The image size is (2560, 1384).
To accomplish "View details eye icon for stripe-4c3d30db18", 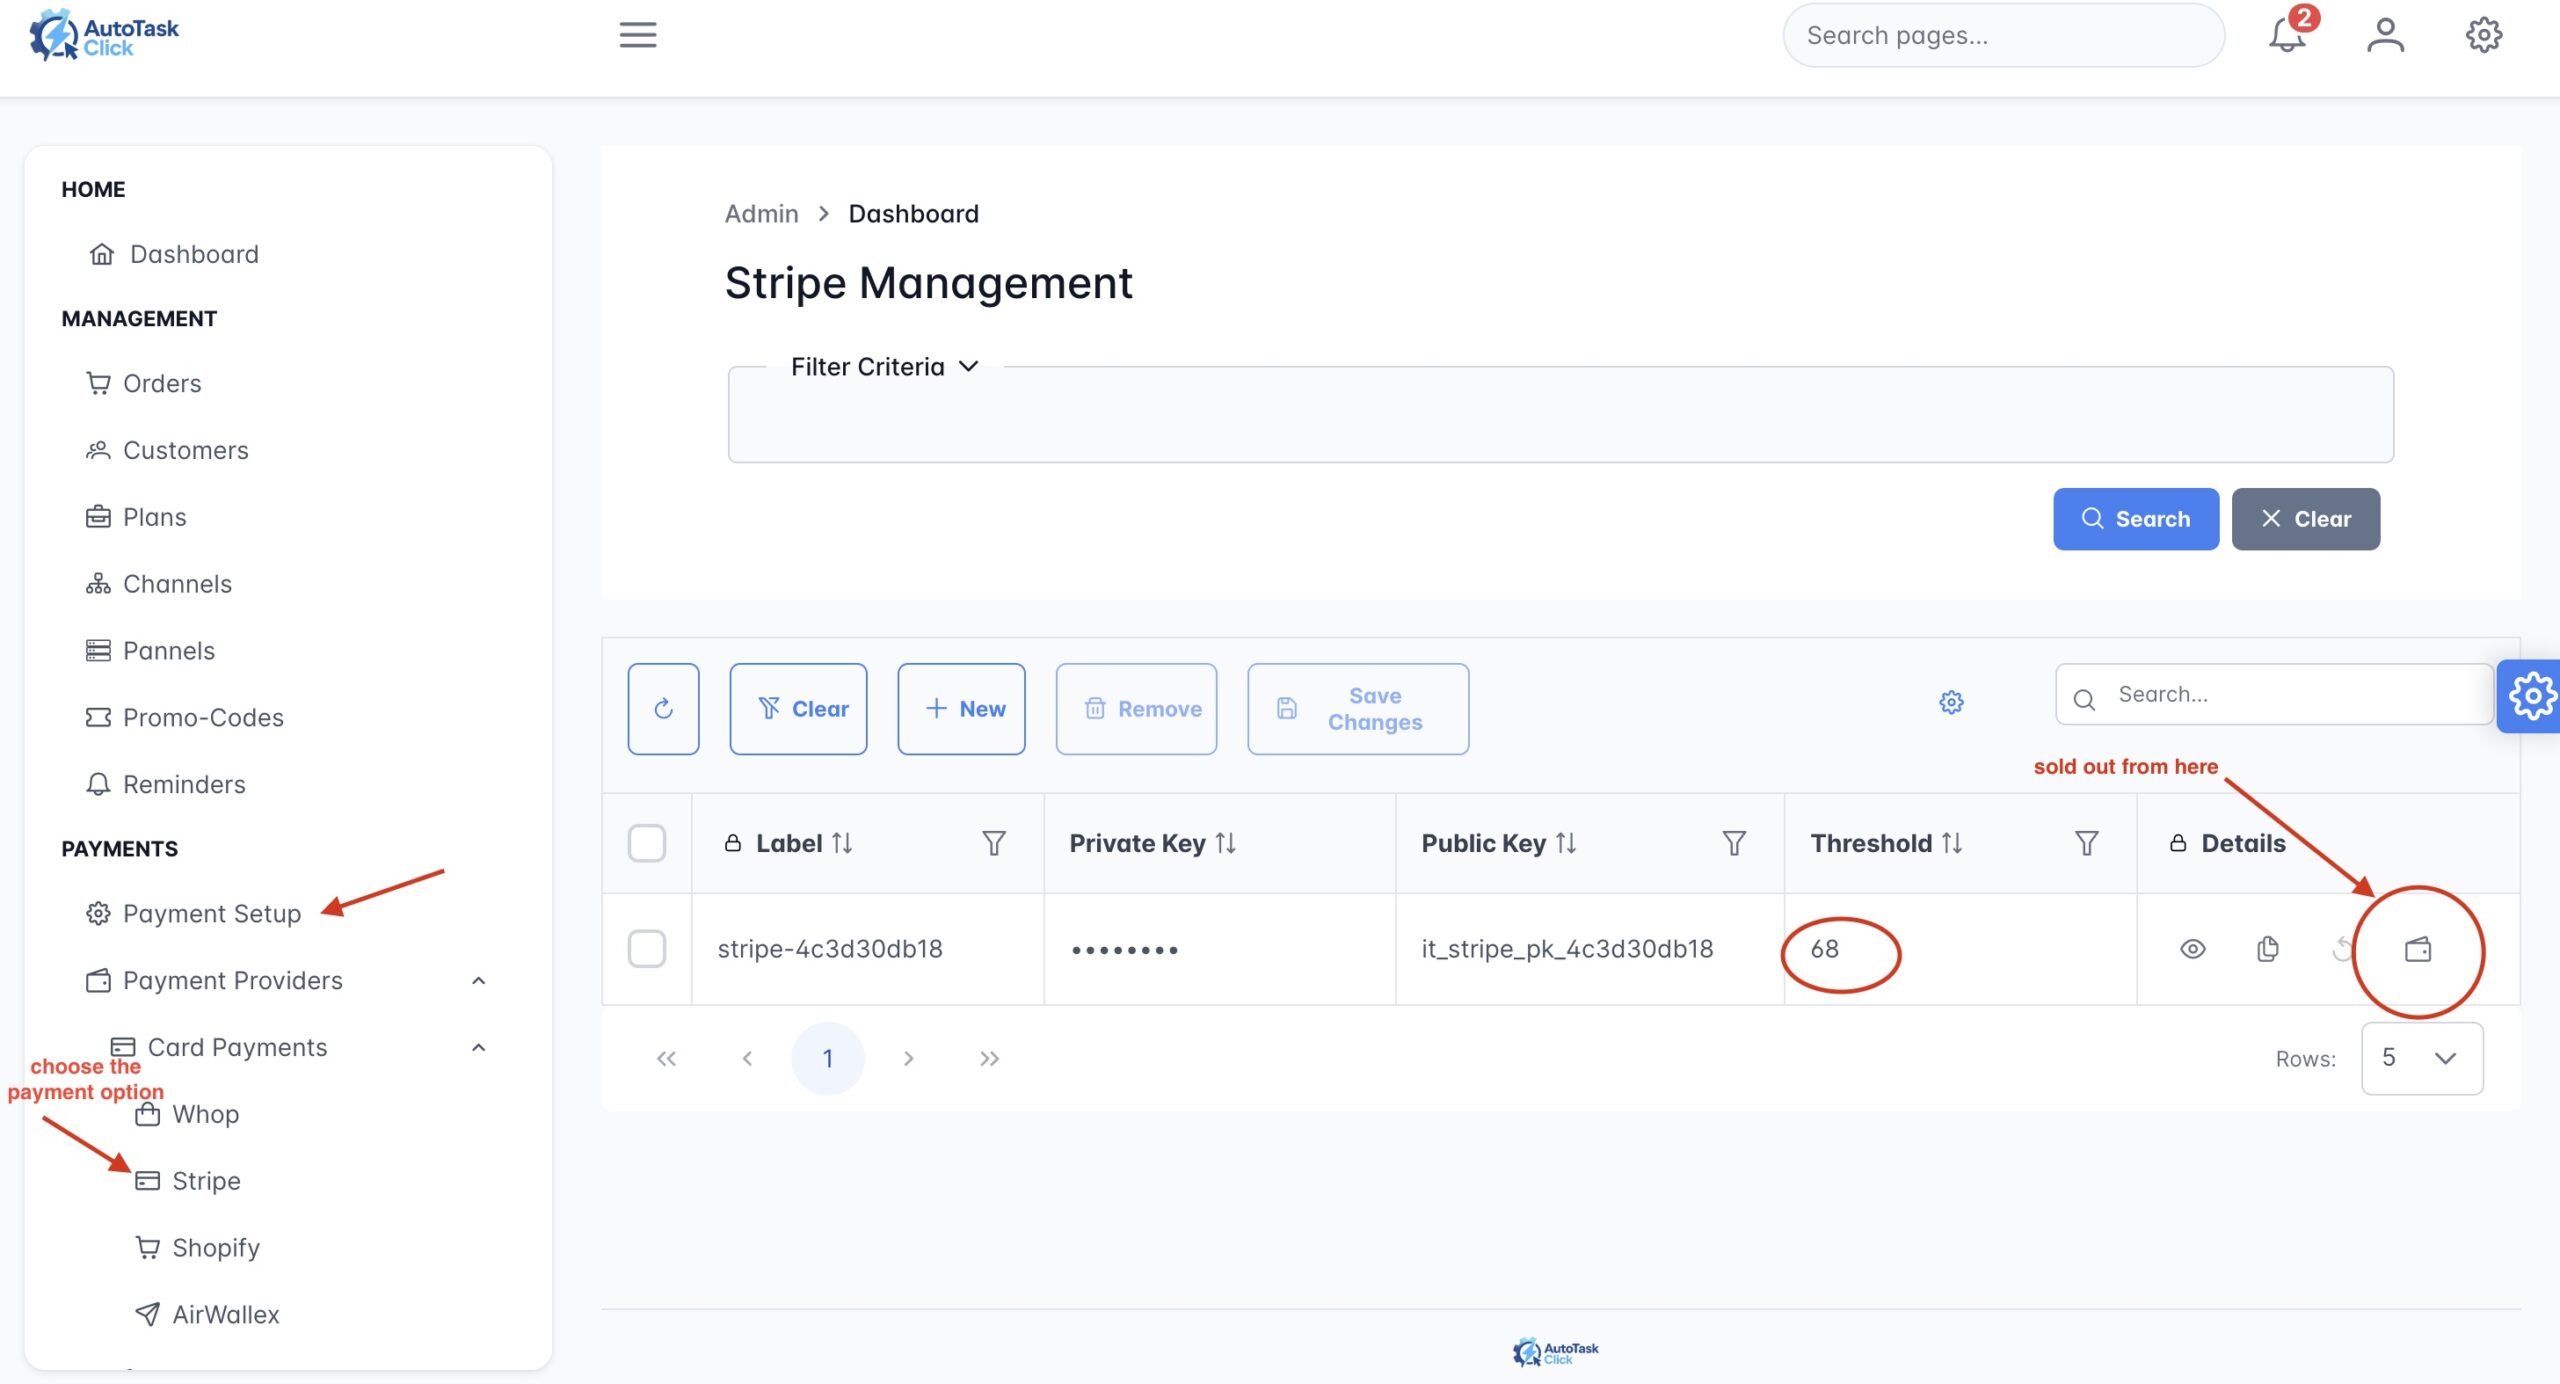I will click(2192, 948).
